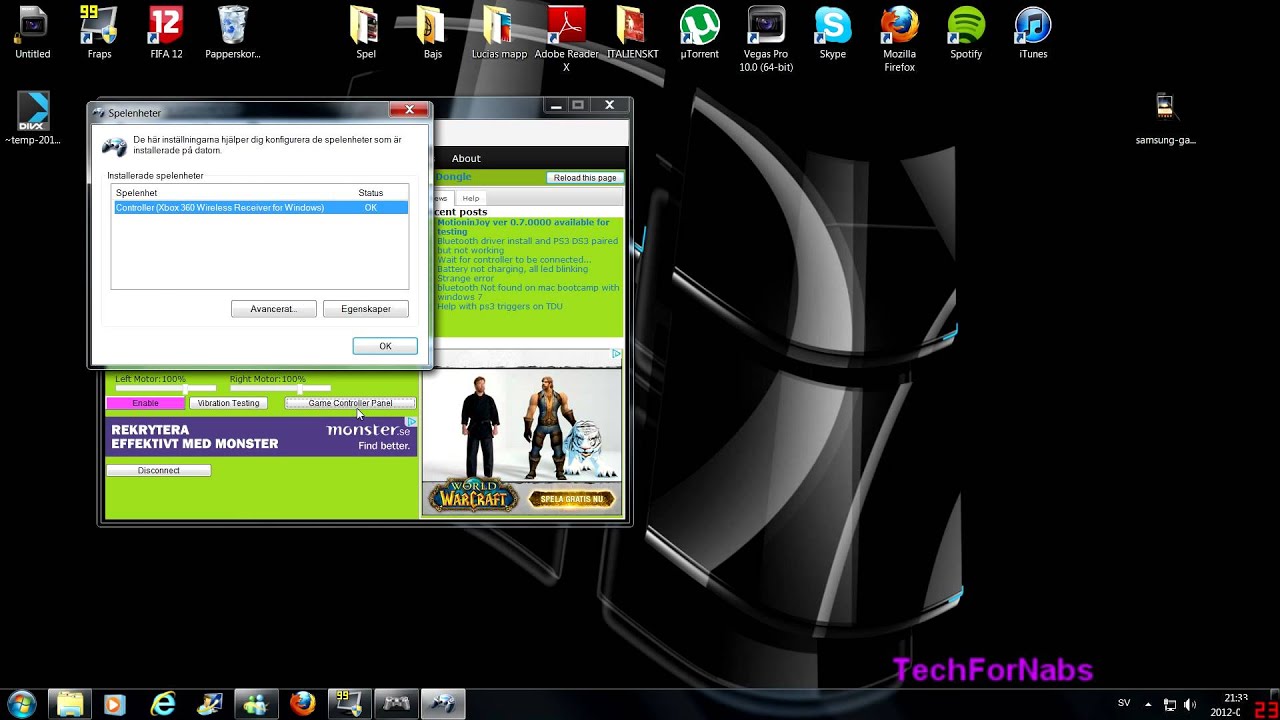This screenshot has width=1280, height=720.
Task: Open the iTunes desktop shortcut
Action: (x=1032, y=30)
